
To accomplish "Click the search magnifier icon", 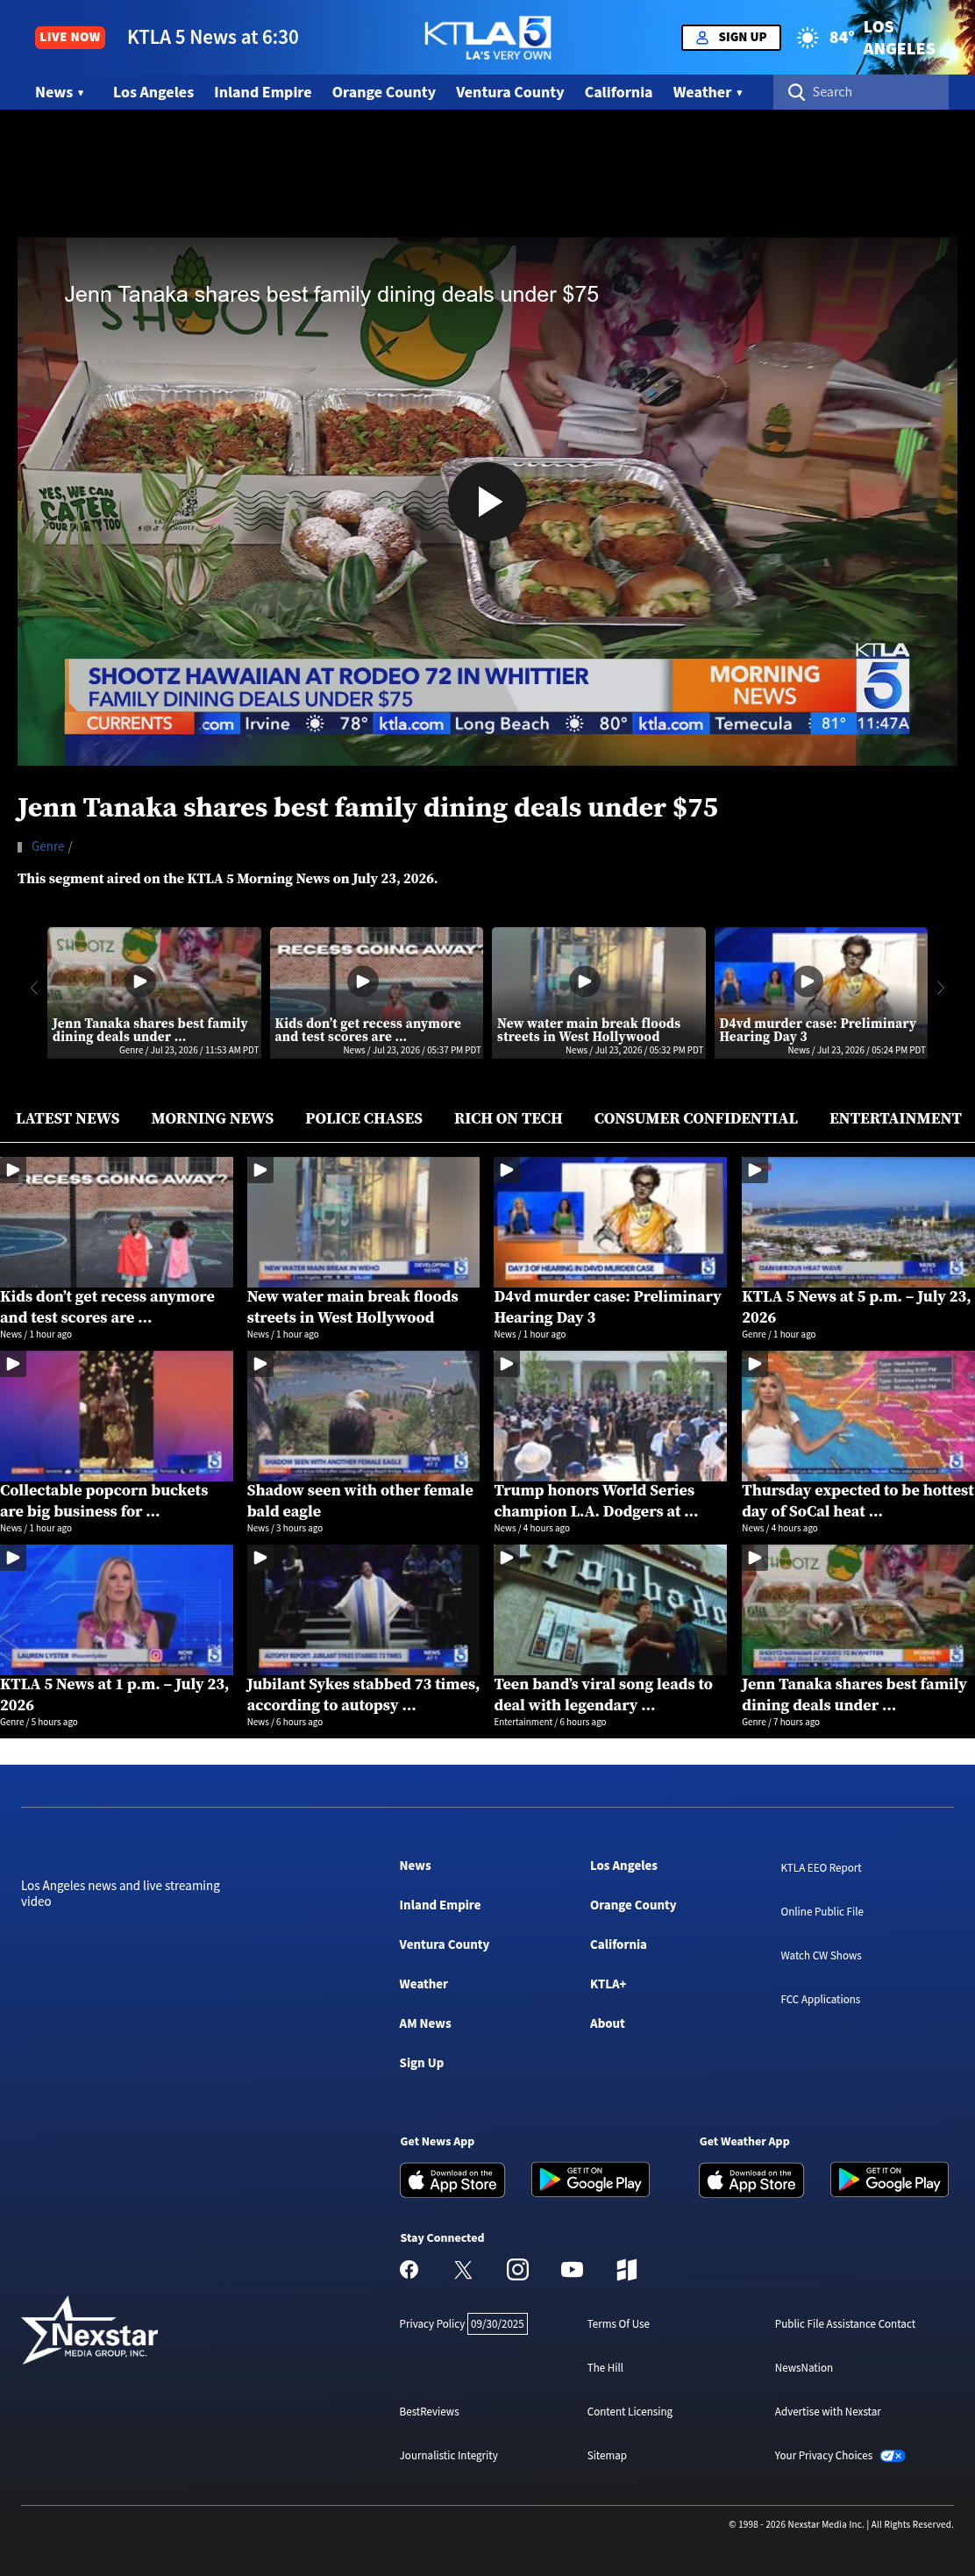I will 796,92.
